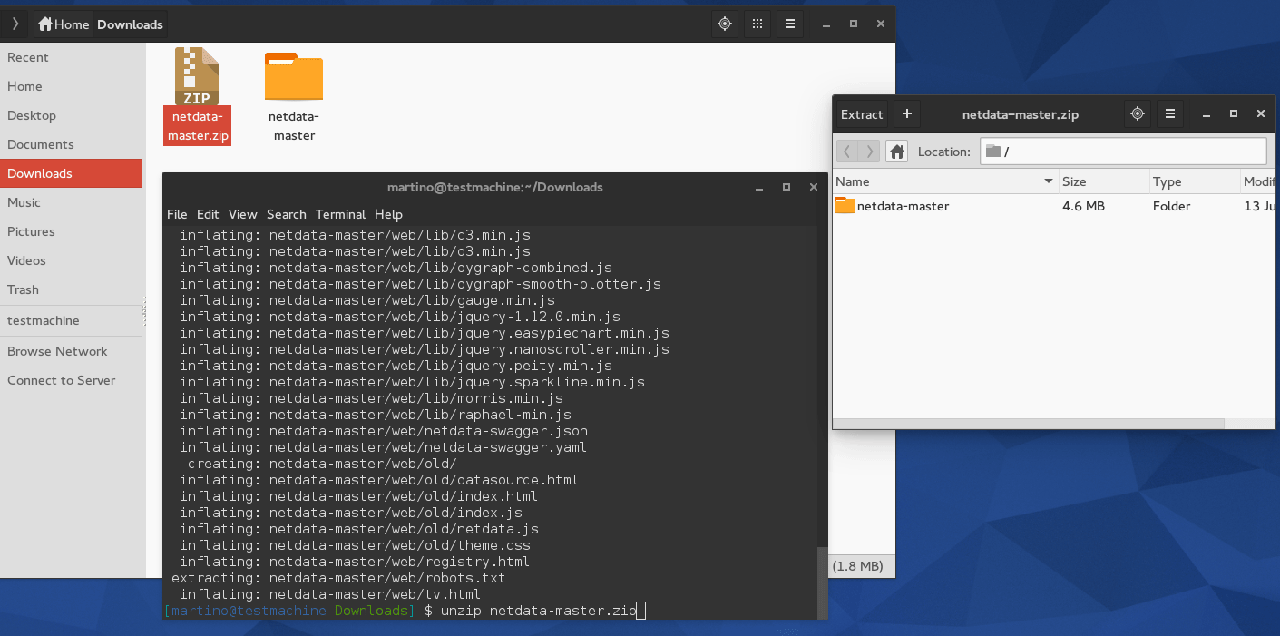Click the archive manager search icon
This screenshot has width=1280, height=636.
[1136, 114]
